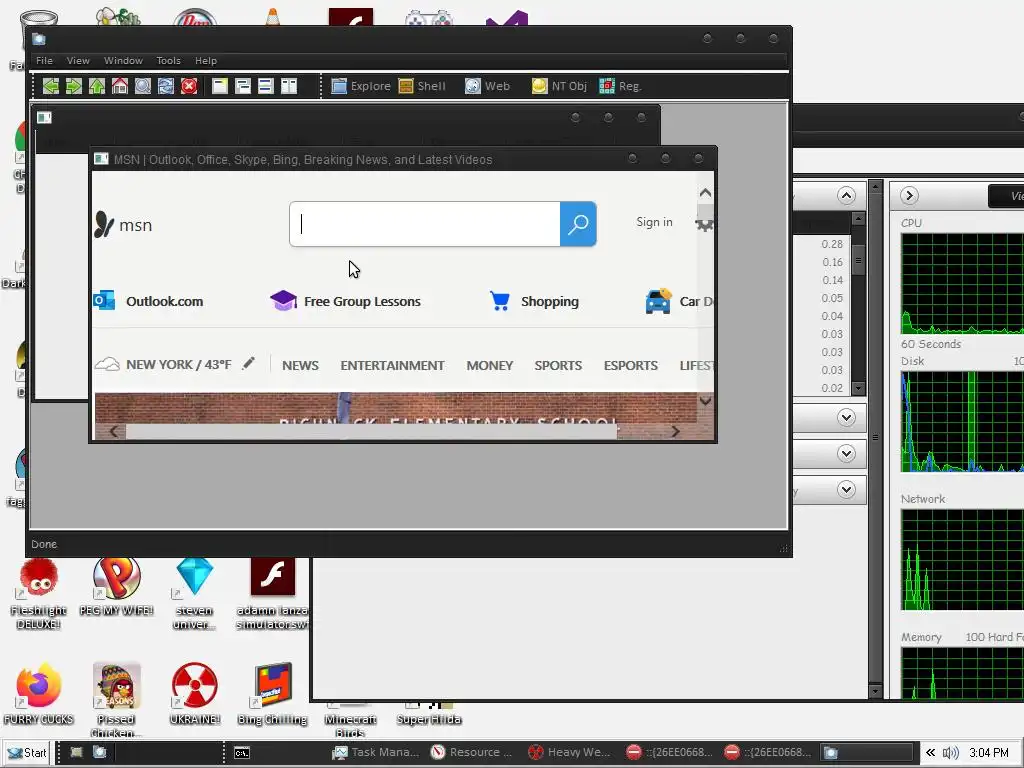
Task: Open the UKRAINE! desktop shortcut
Action: (195, 695)
